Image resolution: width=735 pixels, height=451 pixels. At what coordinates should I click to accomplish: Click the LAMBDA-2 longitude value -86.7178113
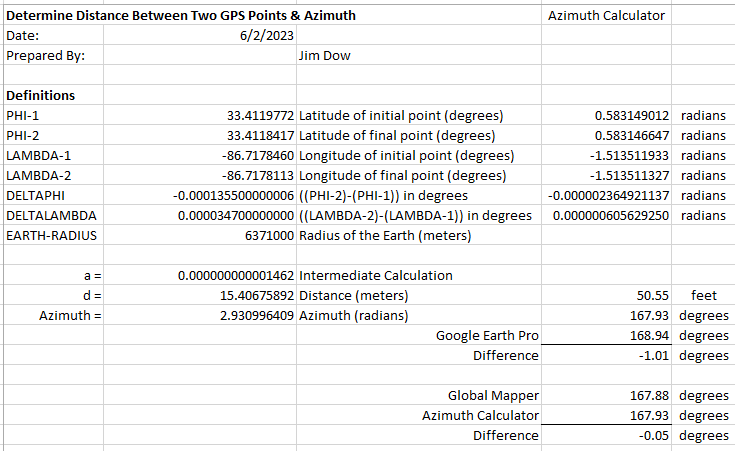click(256, 176)
